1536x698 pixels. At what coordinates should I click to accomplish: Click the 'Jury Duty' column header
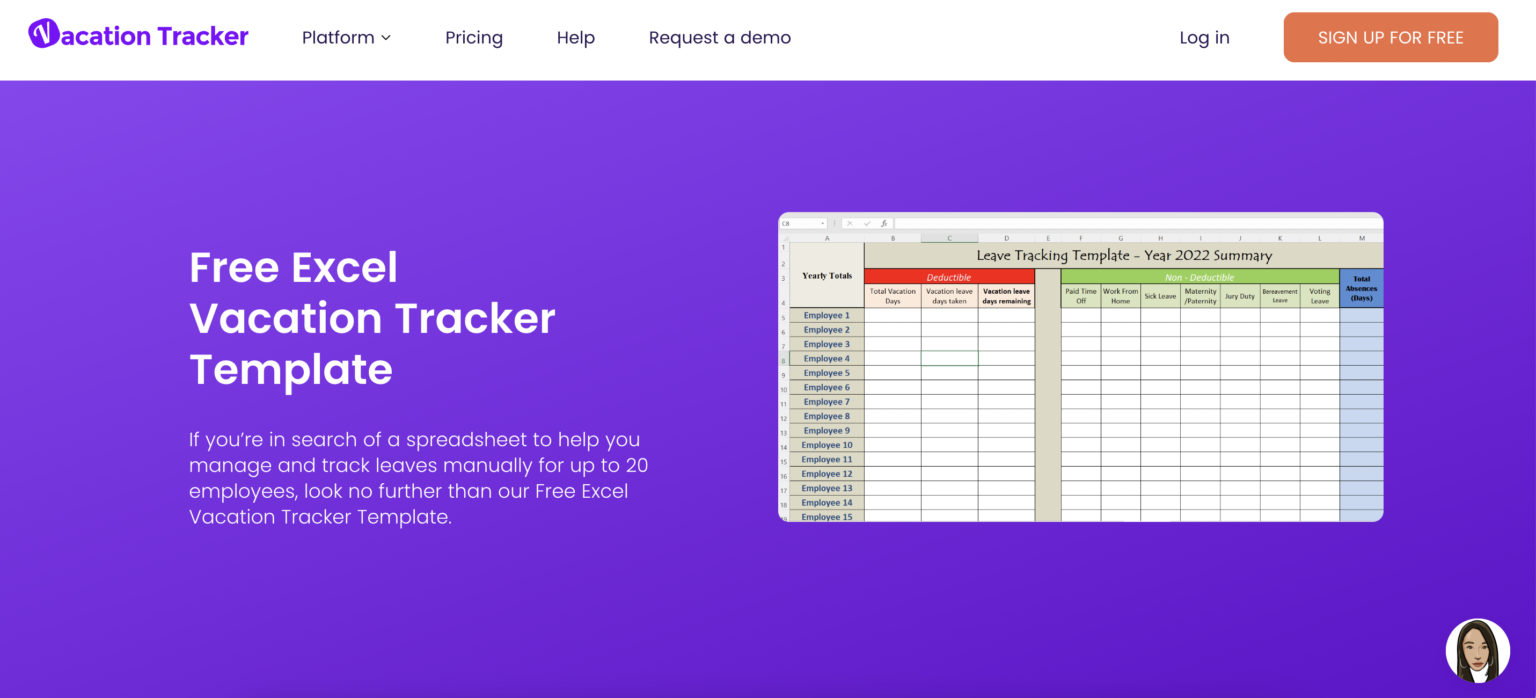[x=1240, y=296]
